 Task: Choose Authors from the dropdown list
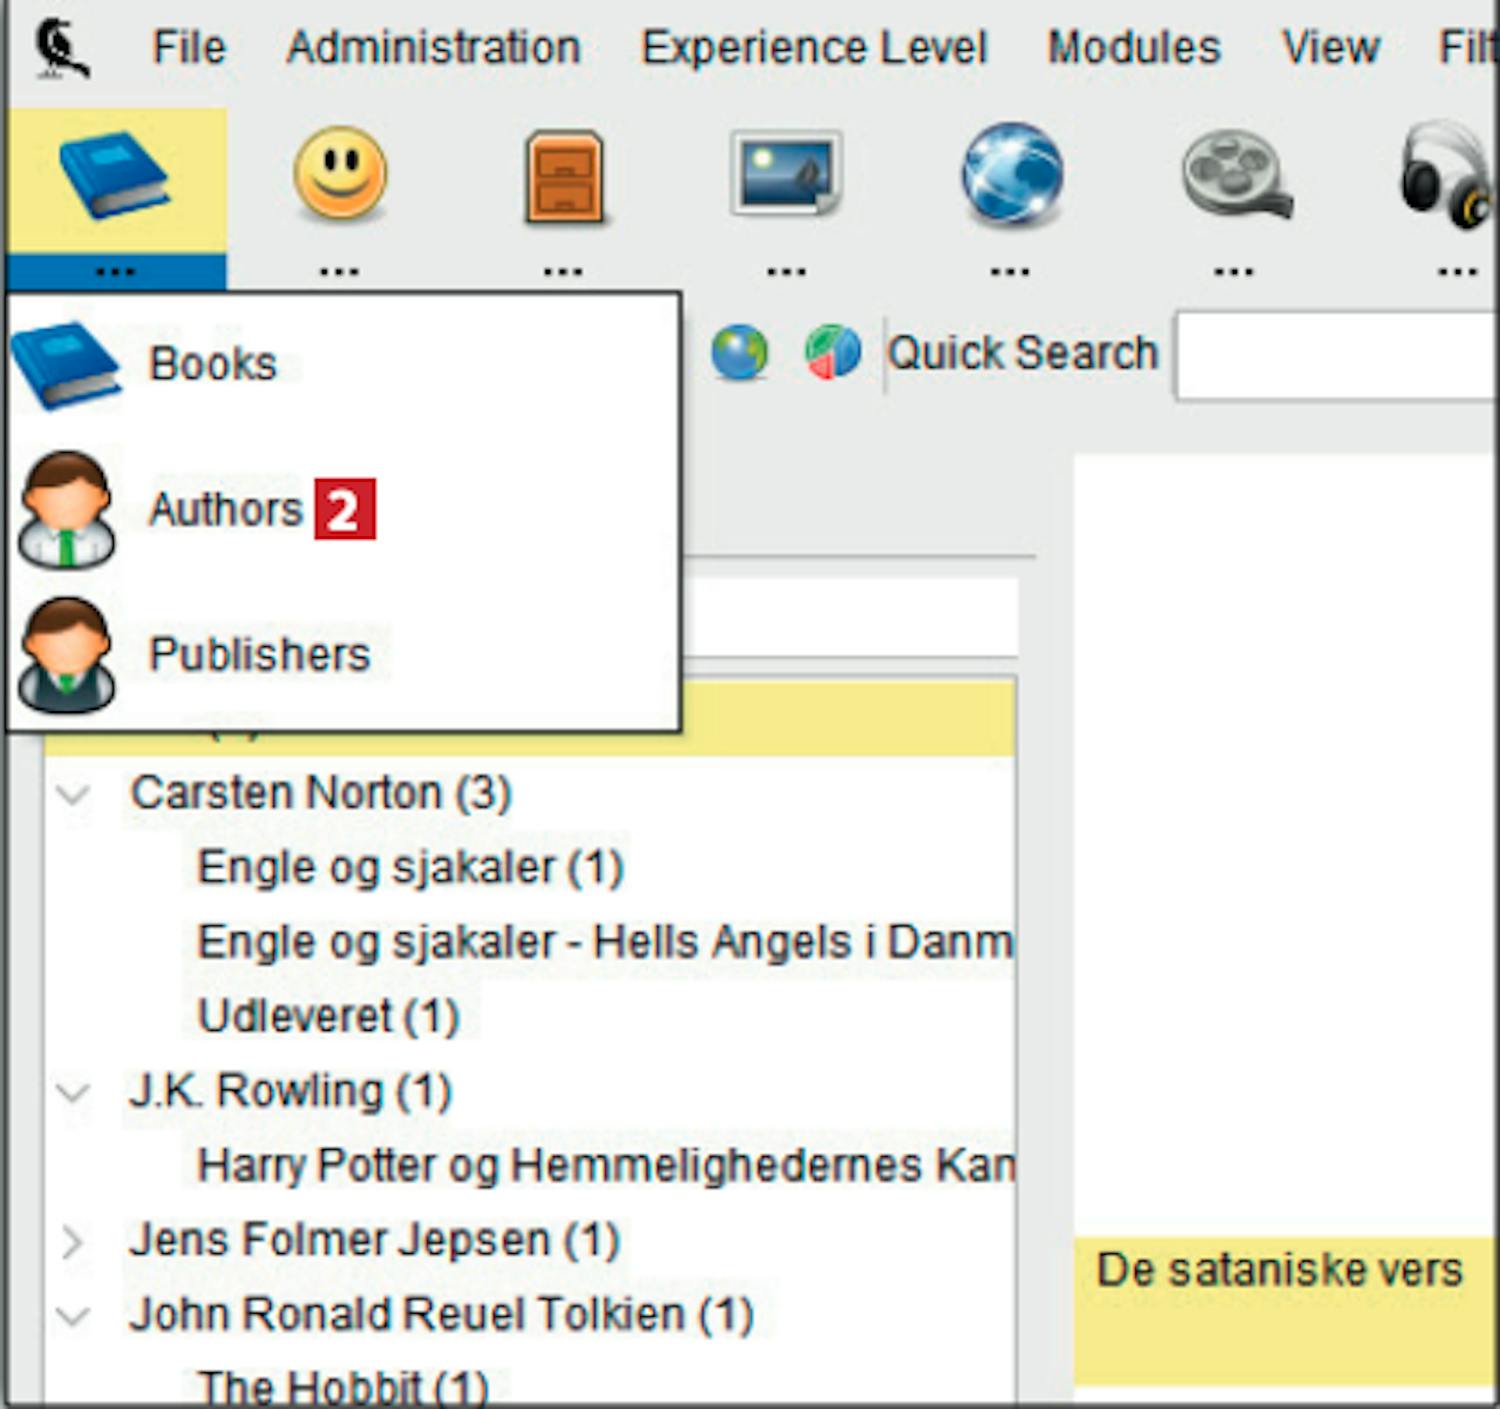[343, 509]
